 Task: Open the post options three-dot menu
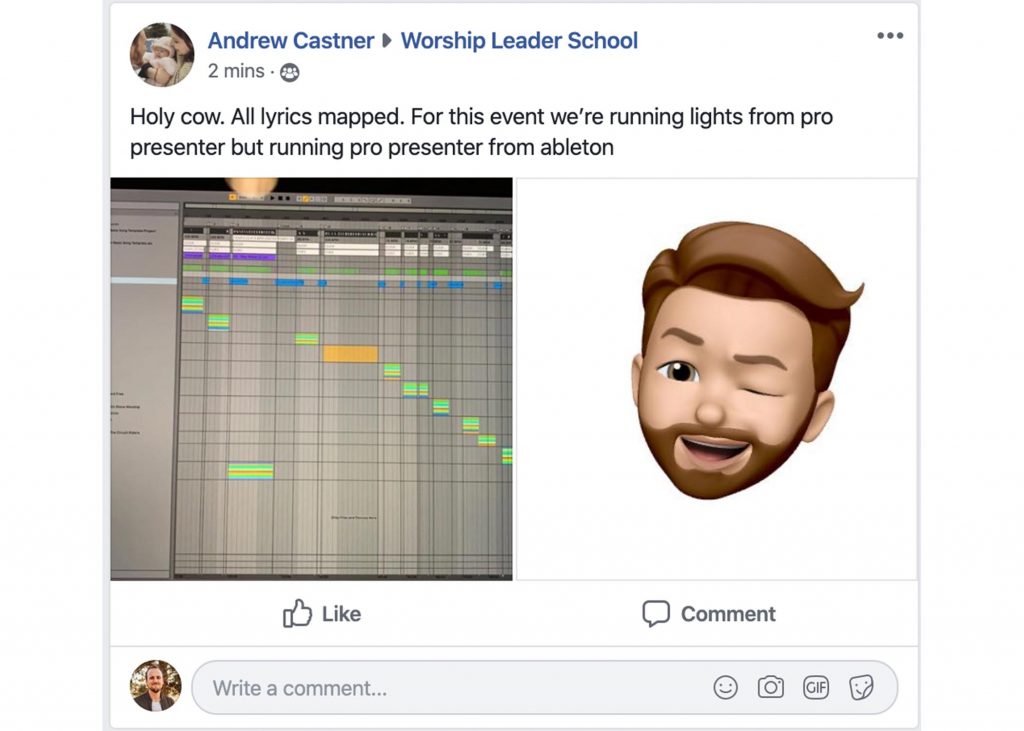point(889,36)
